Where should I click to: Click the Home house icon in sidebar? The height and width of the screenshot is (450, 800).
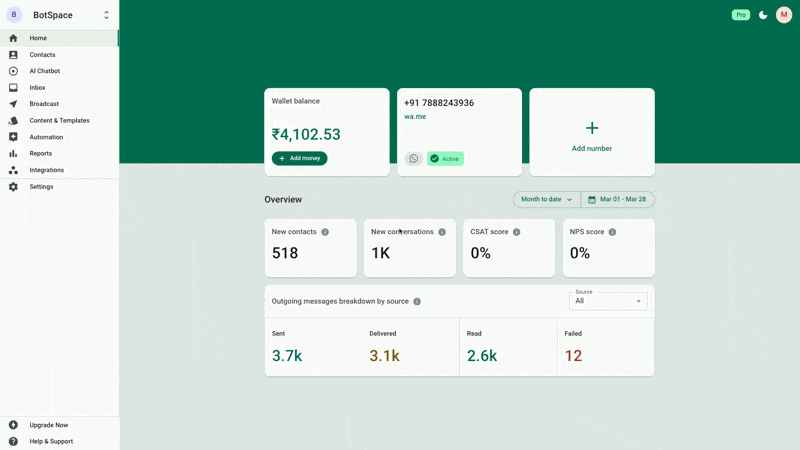click(13, 38)
